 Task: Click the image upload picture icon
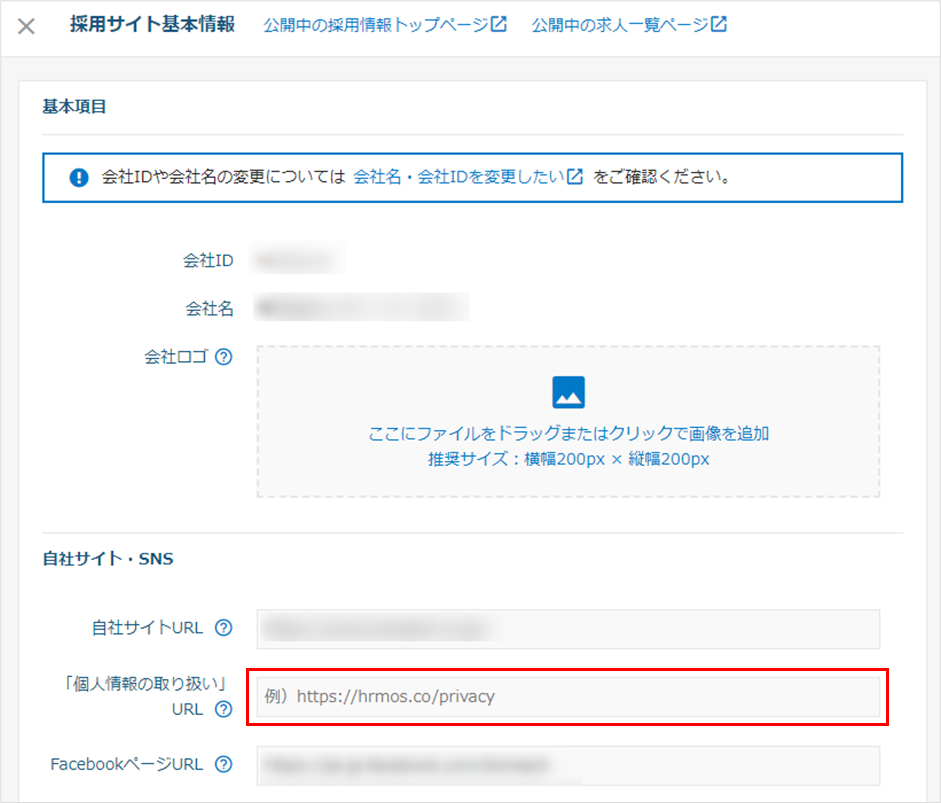(x=568, y=392)
